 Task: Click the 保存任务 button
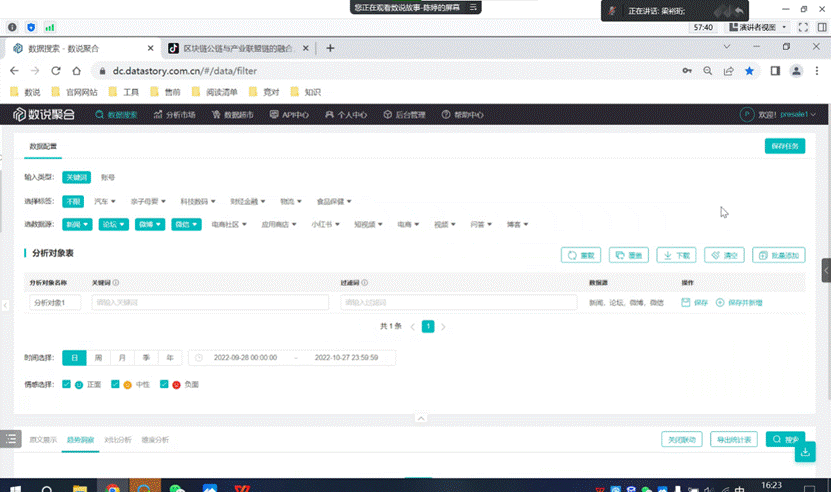(x=784, y=146)
